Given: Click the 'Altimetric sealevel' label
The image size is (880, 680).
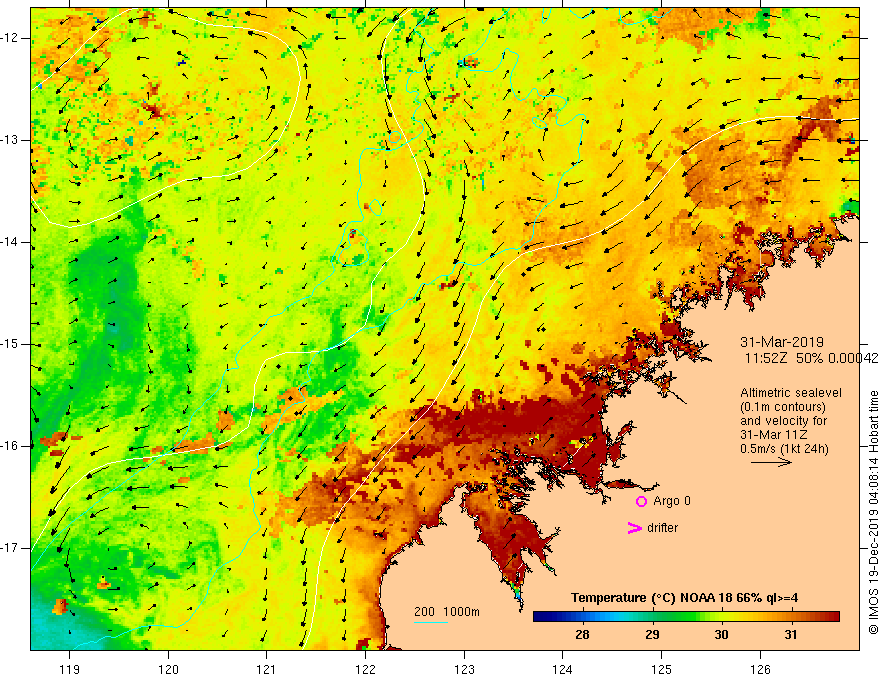Looking at the screenshot, I should pos(791,393).
